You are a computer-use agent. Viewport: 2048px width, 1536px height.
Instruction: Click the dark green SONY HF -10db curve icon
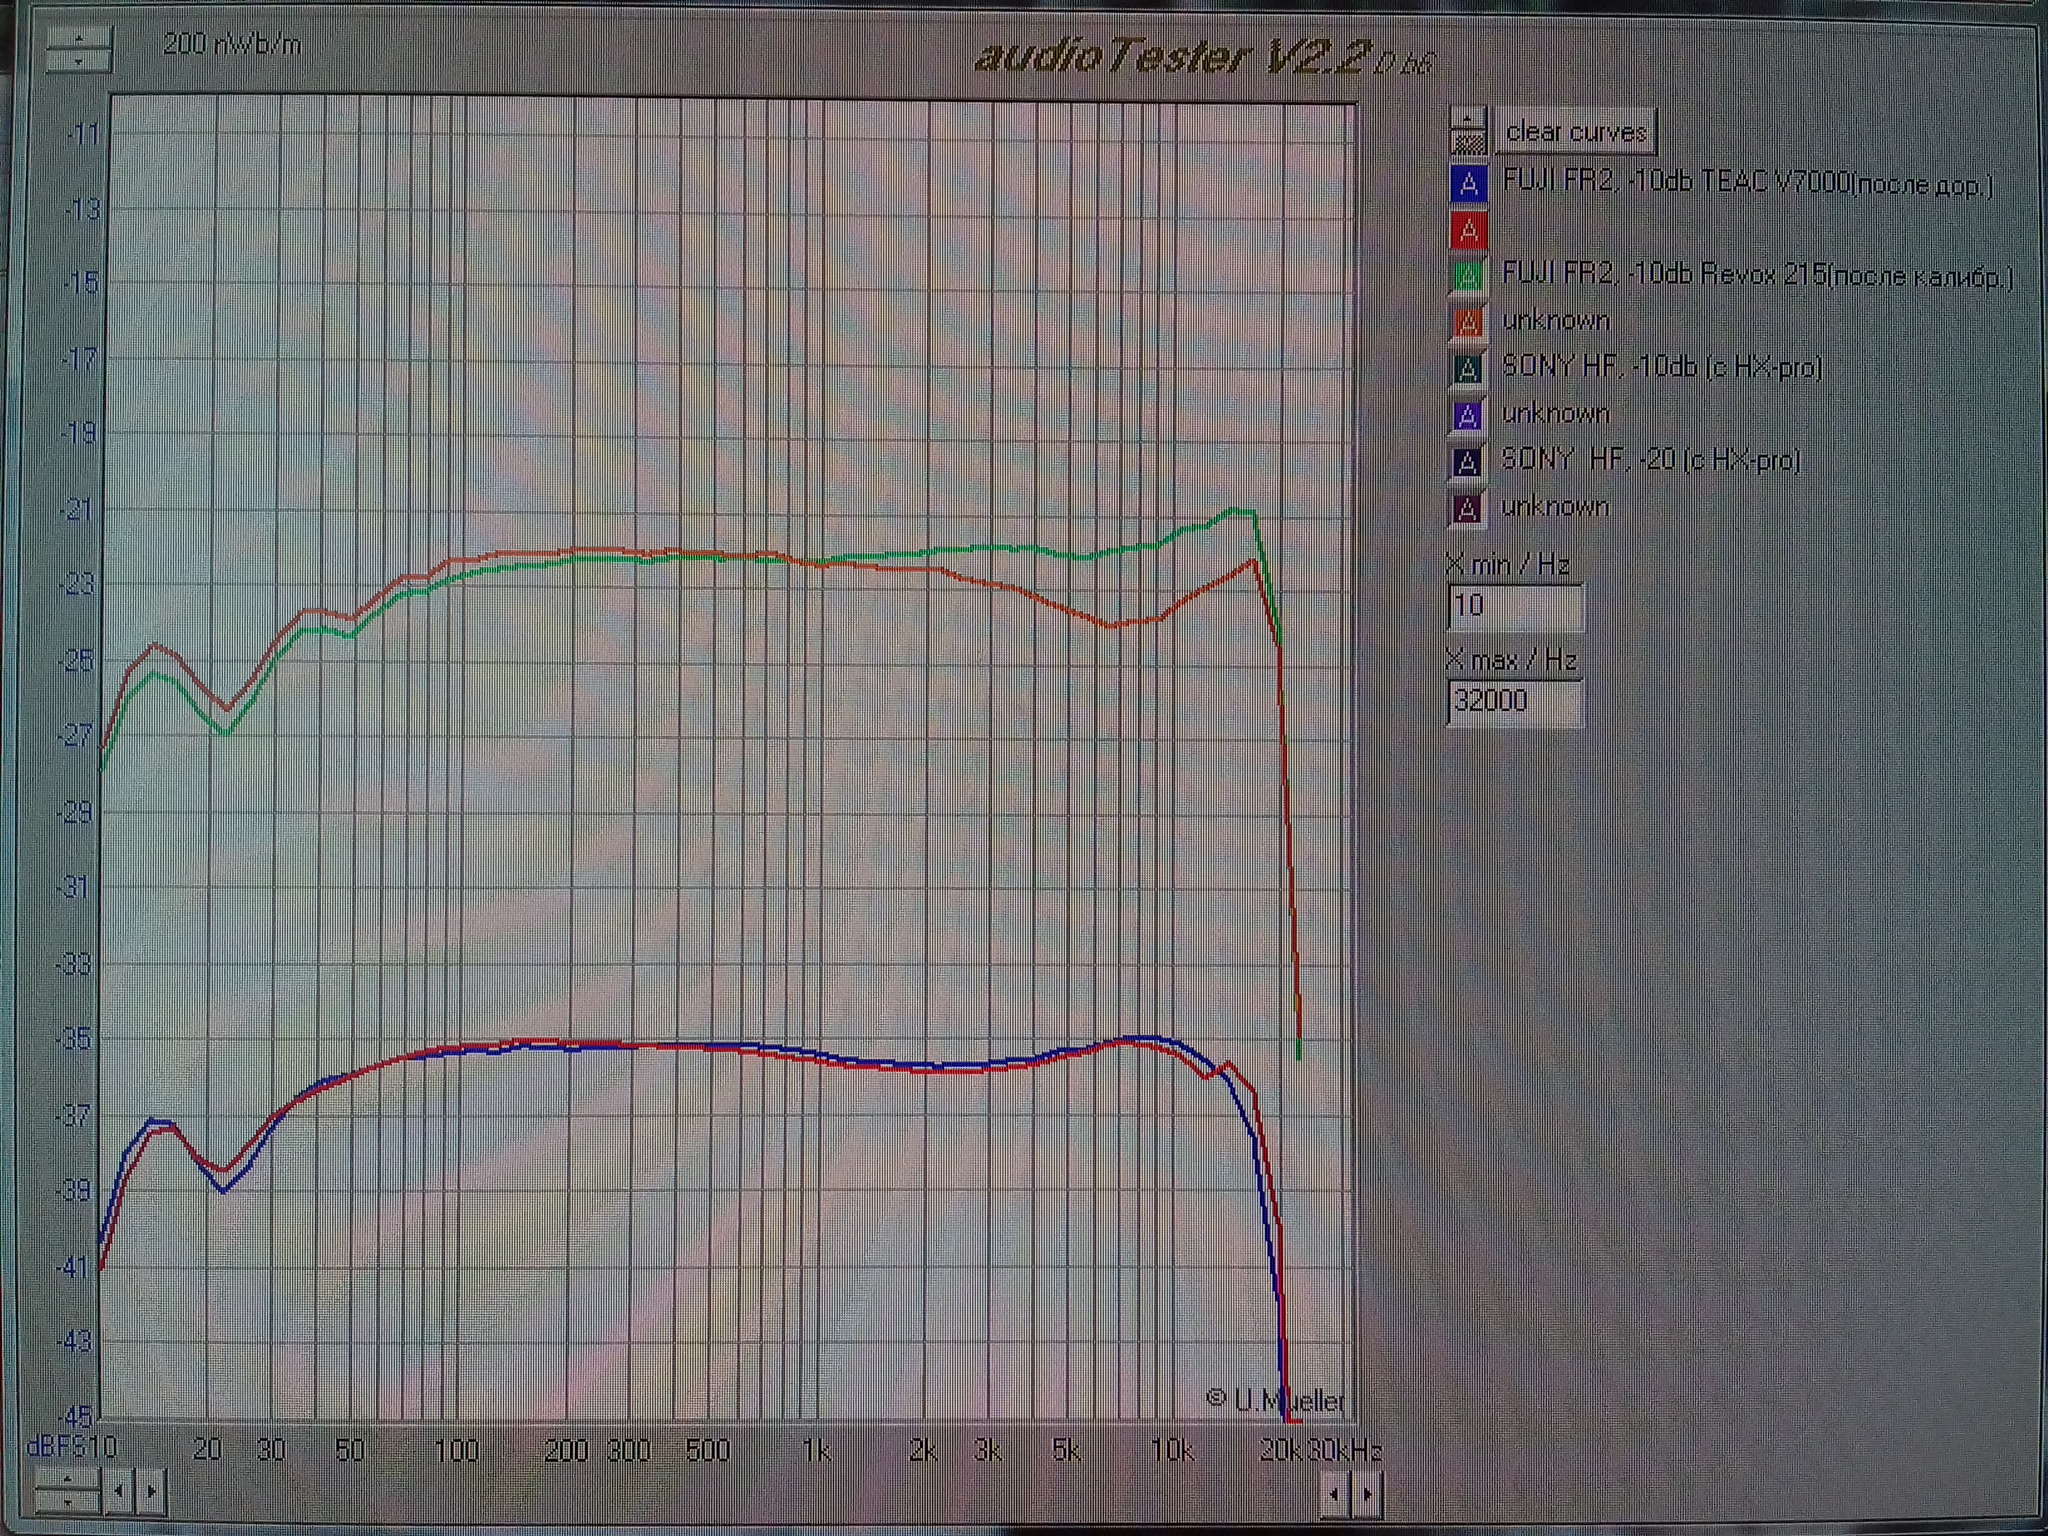click(x=1468, y=368)
